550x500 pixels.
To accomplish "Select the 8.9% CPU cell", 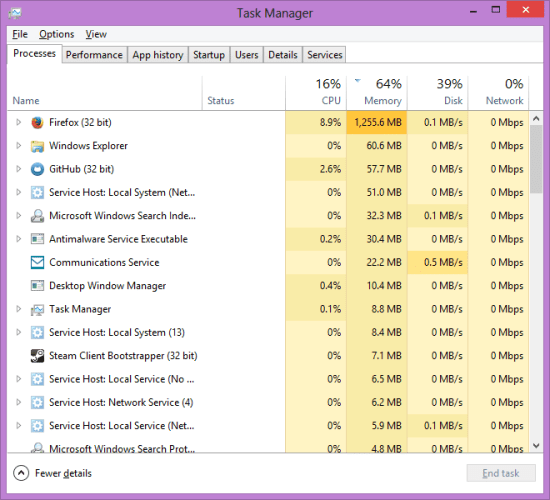I will click(x=316, y=122).
